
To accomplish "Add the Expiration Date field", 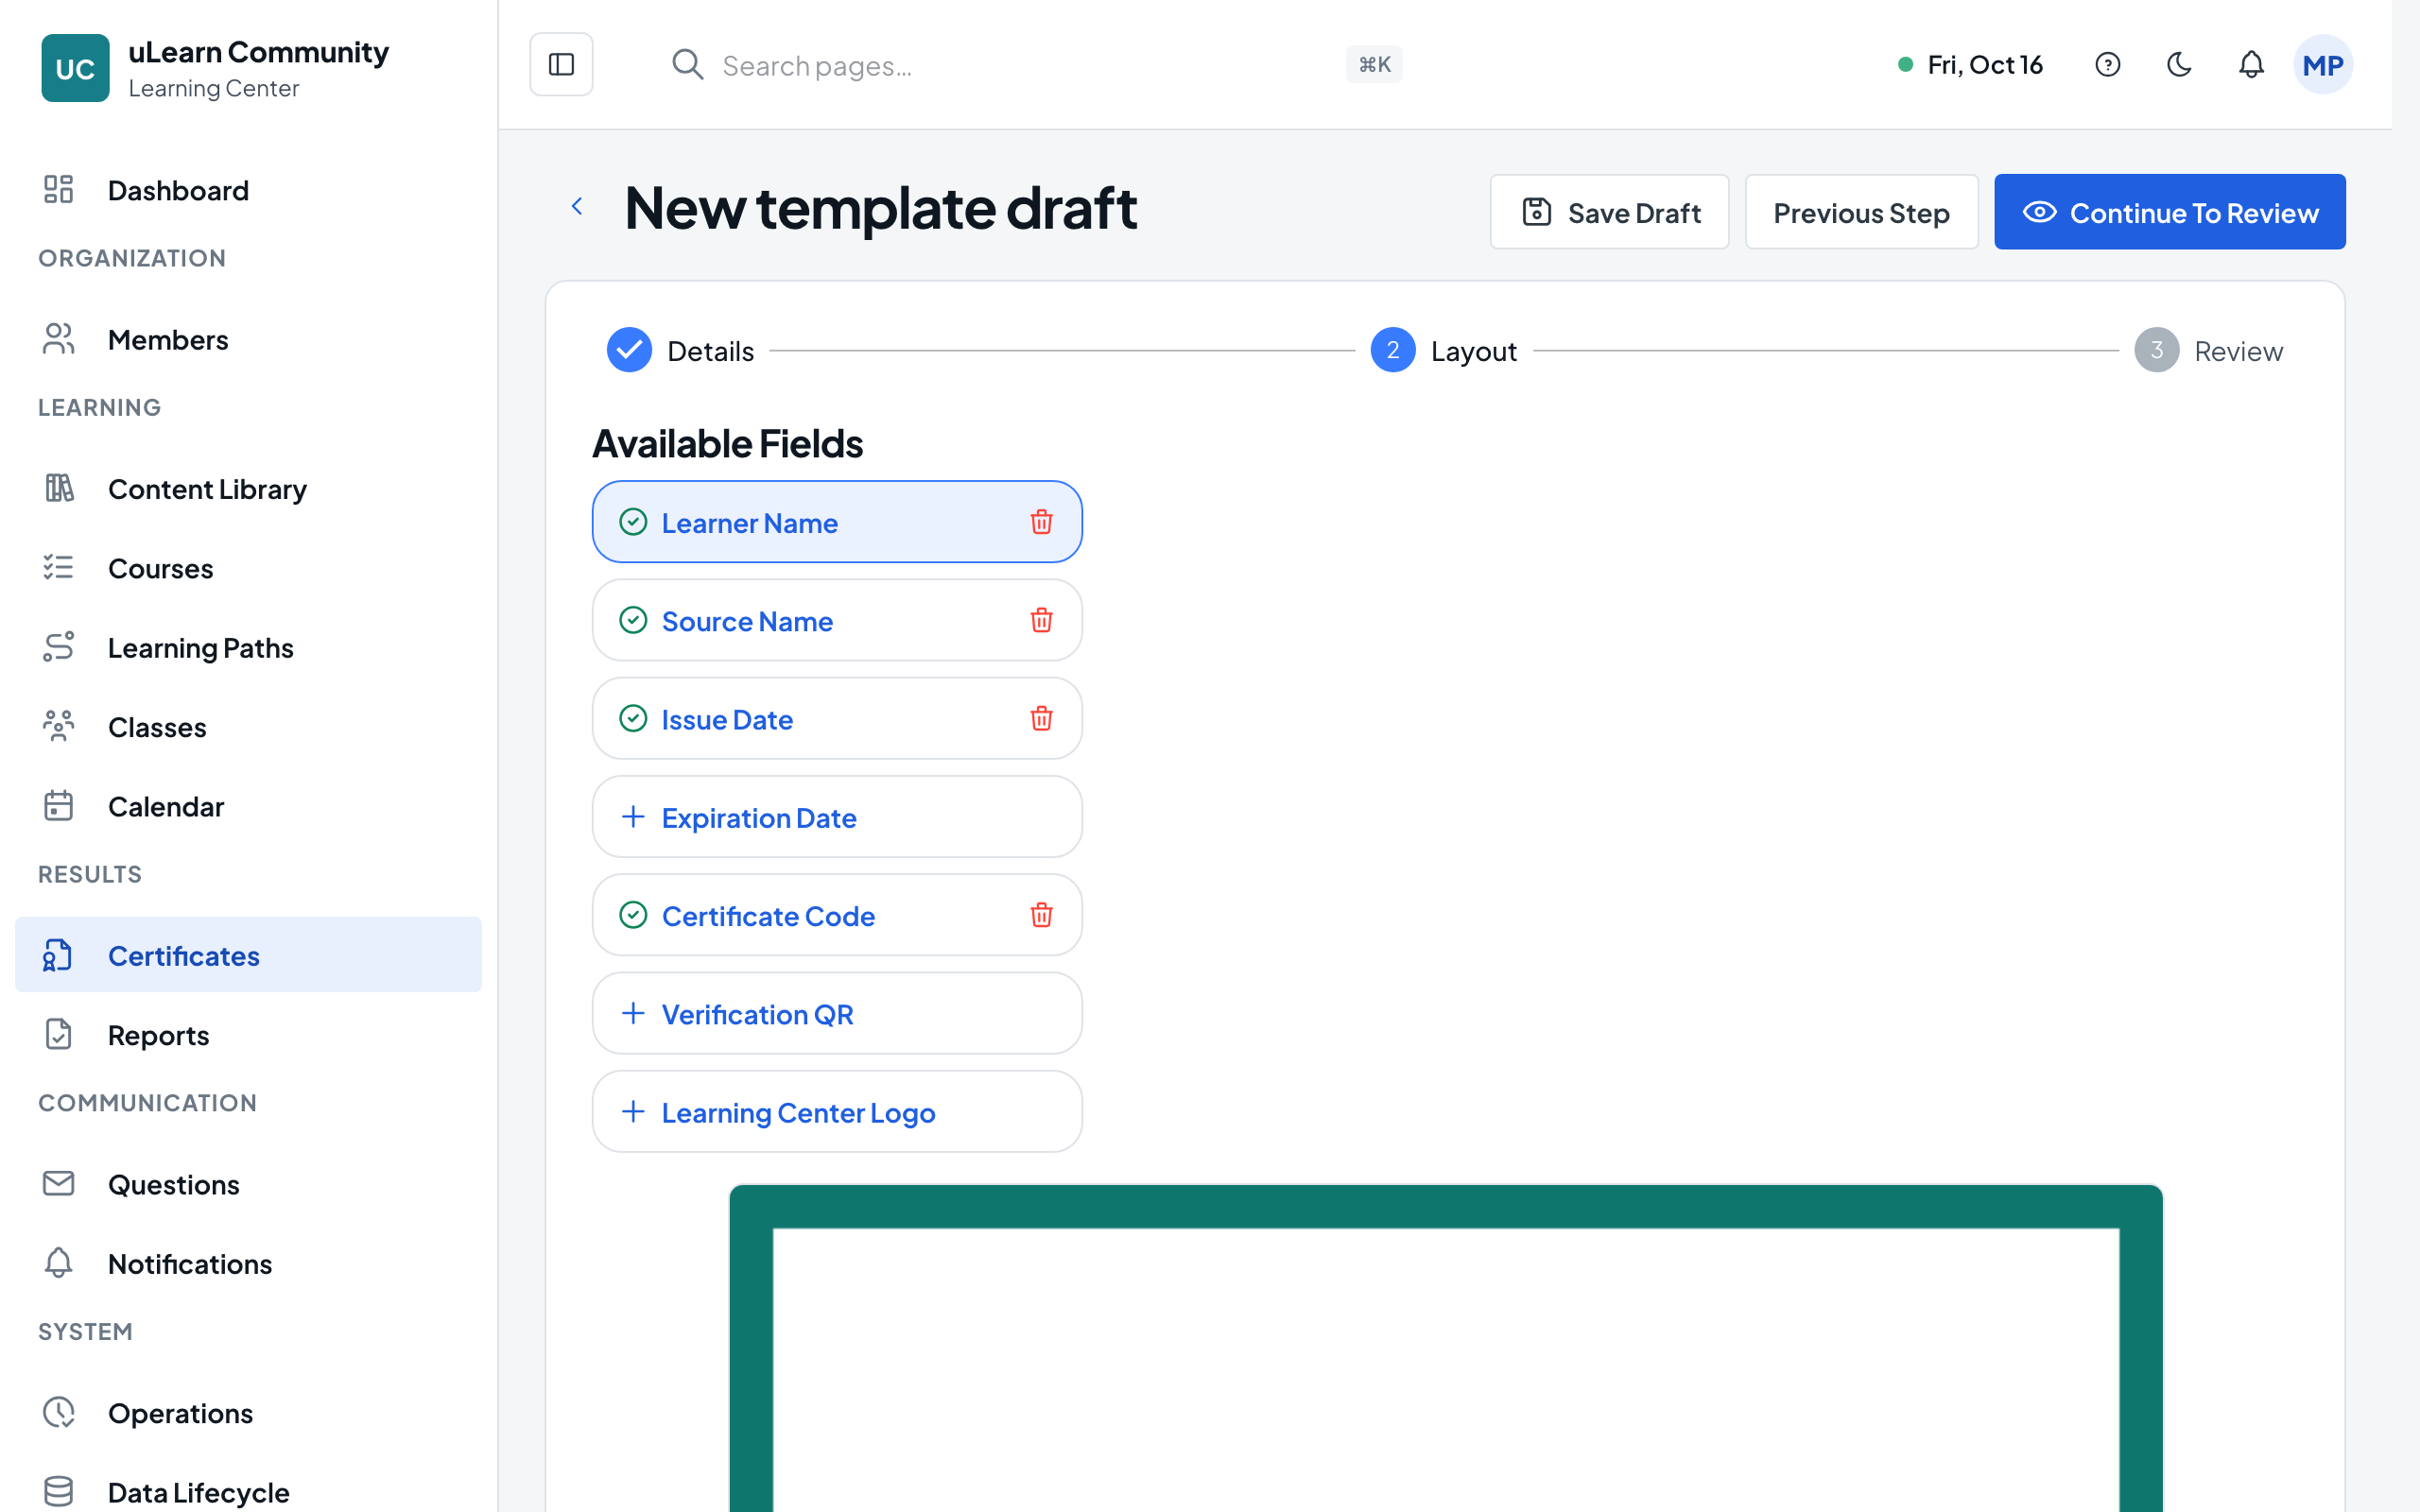I will click(x=837, y=817).
